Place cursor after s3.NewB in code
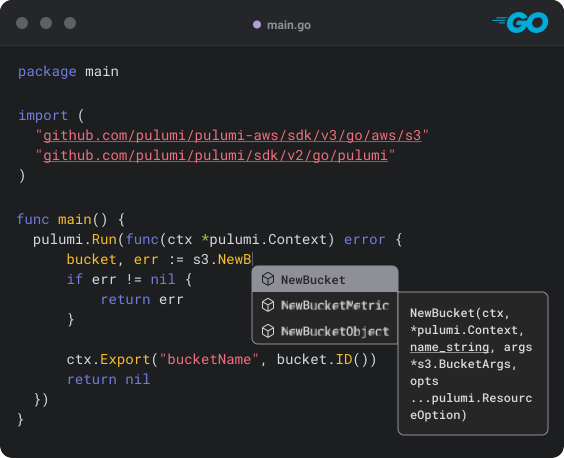564x458 pixels. (x=253, y=259)
